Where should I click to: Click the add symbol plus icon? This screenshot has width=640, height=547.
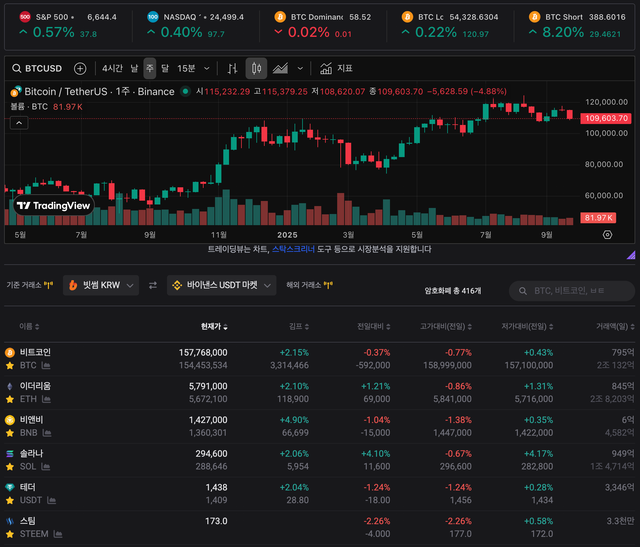tap(80, 69)
